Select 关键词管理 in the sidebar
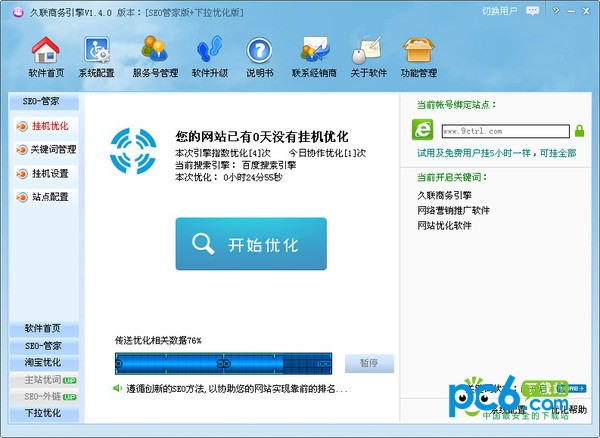Image resolution: width=600 pixels, height=438 pixels. pos(46,150)
